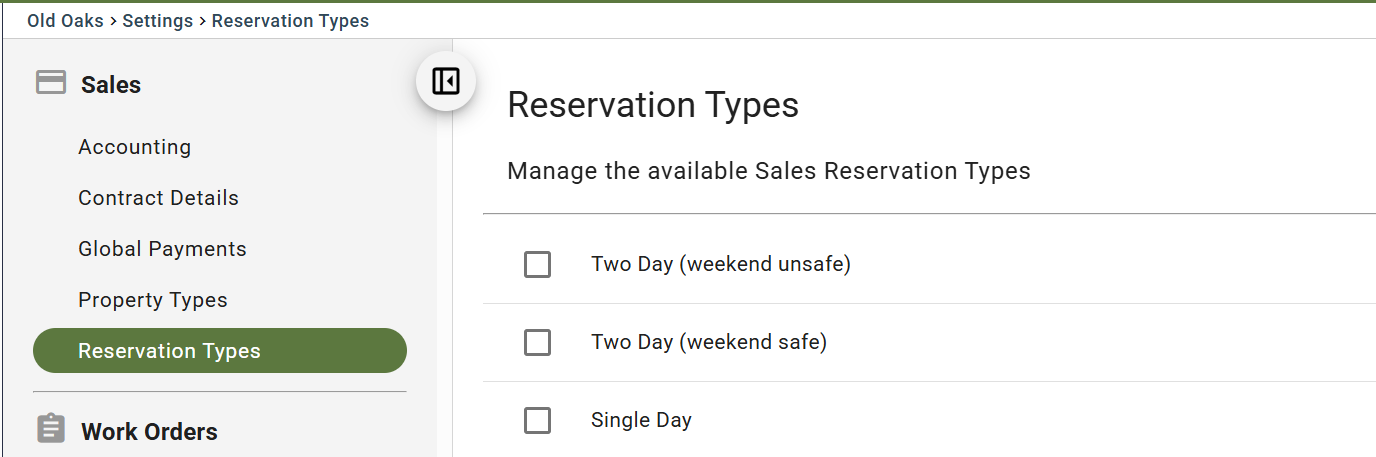The height and width of the screenshot is (457, 1376).
Task: Navigate to Property Types
Action: pos(153,300)
